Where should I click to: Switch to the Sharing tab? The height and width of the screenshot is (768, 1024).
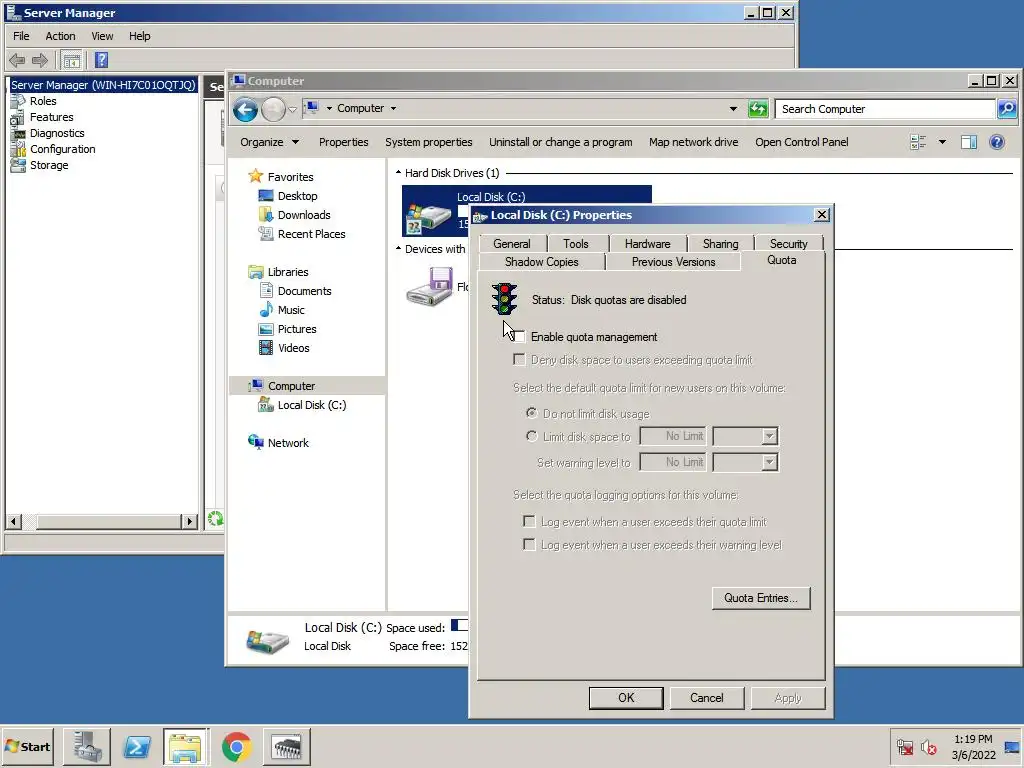[720, 244]
